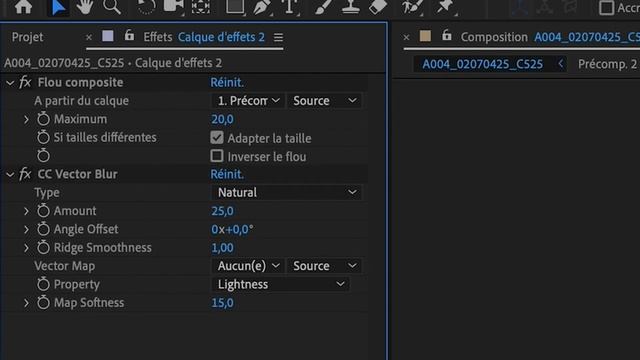This screenshot has height=360, width=640.
Task: Open the Effets panel hamburger menu
Action: 278,38
